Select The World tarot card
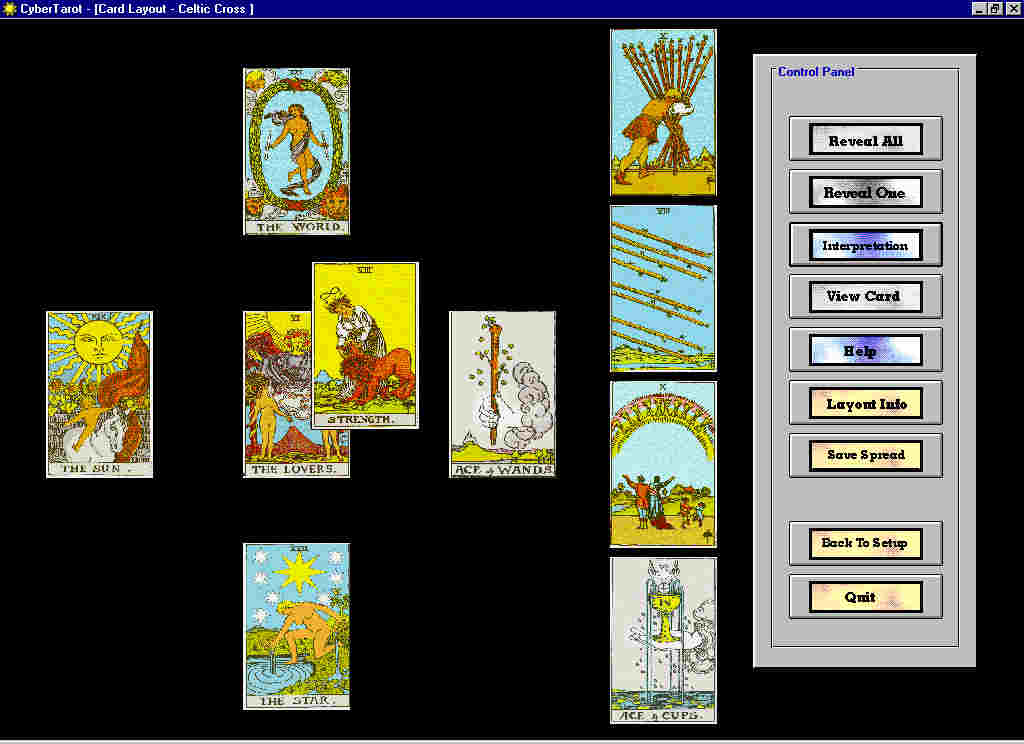The image size is (1024, 744). tap(296, 151)
